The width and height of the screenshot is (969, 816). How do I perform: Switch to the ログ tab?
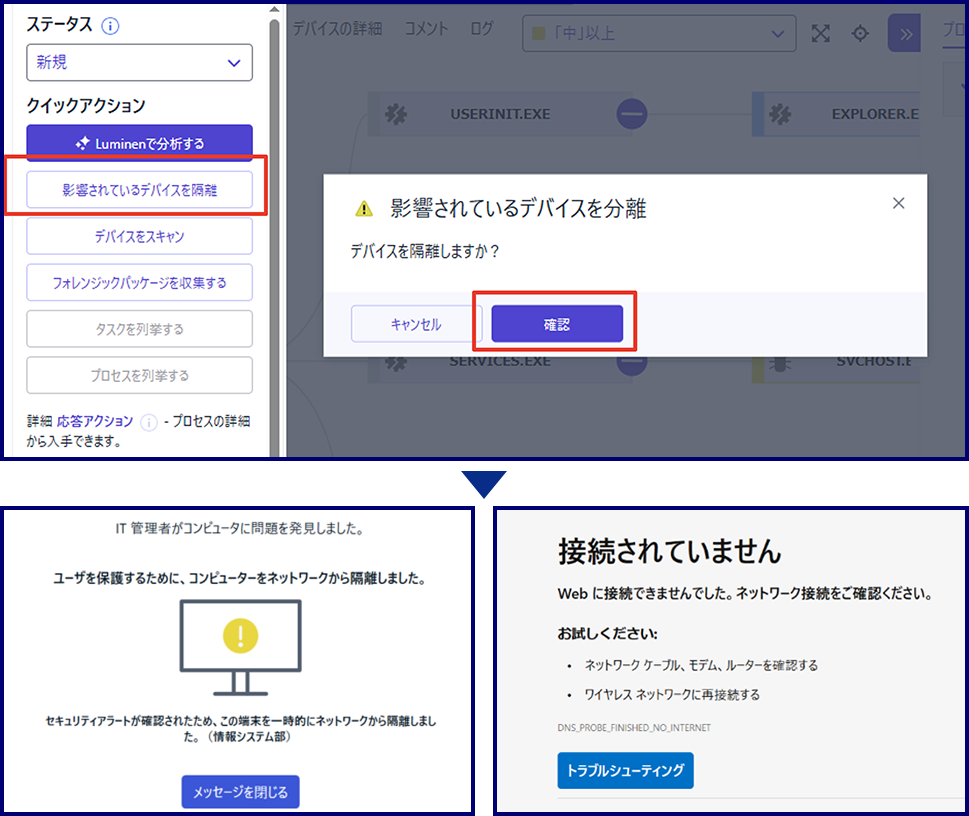pos(481,29)
